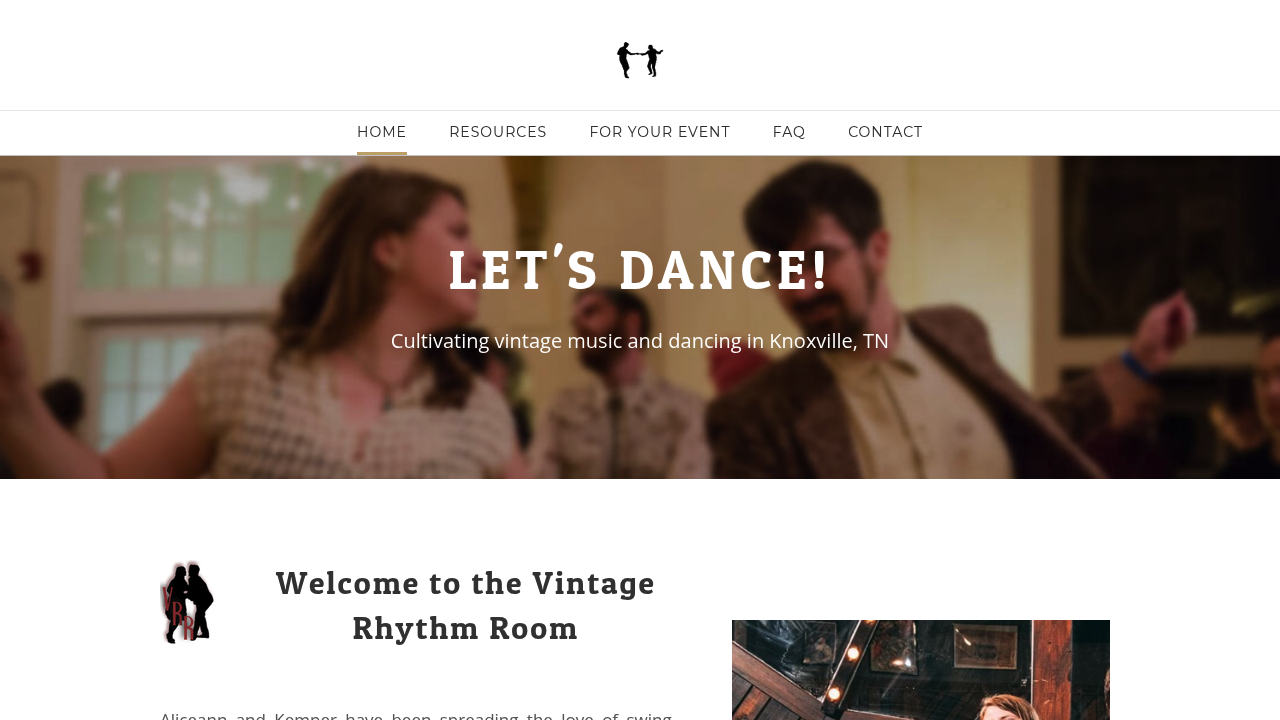
Task: Select FAQ in the navigation bar
Action: (789, 132)
